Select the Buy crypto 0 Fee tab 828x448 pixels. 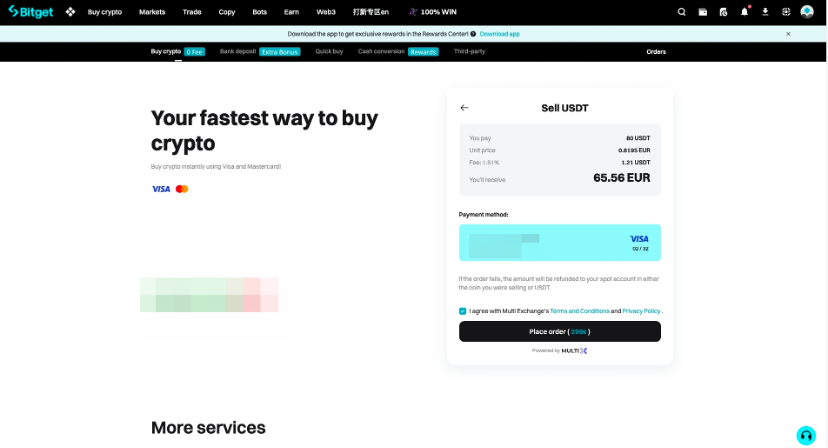pyautogui.click(x=177, y=52)
